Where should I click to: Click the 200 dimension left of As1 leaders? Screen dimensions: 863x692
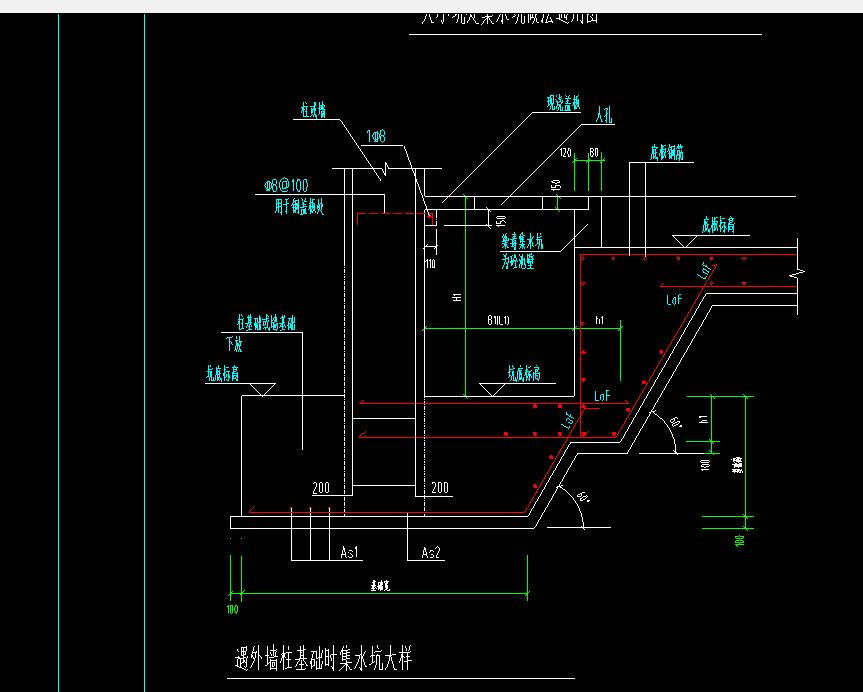click(321, 488)
